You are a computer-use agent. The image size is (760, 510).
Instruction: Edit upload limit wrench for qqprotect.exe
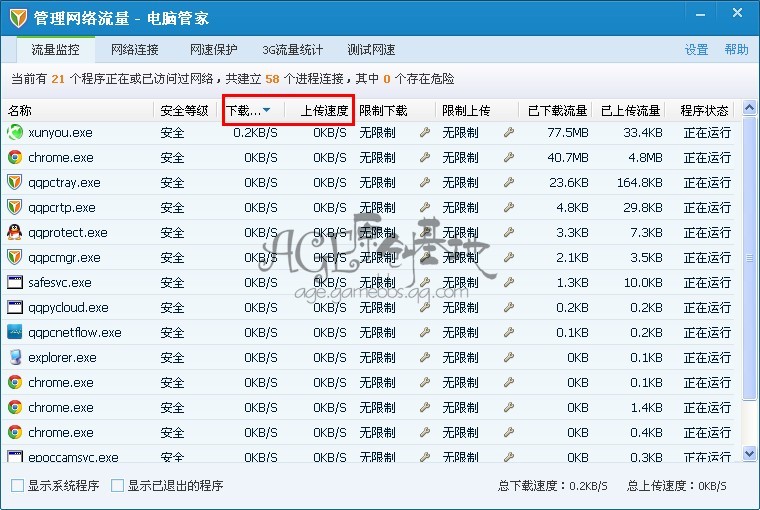pos(508,232)
